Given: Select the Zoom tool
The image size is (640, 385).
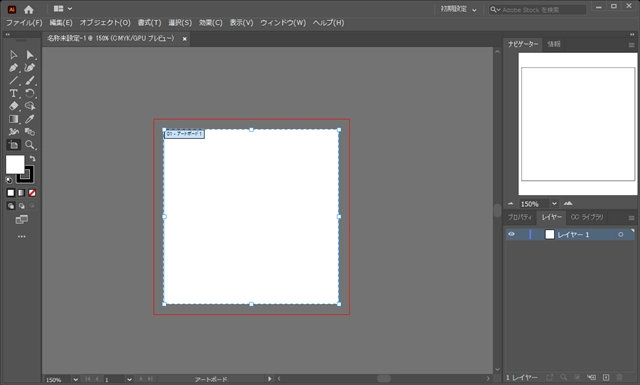Looking at the screenshot, I should point(29,145).
